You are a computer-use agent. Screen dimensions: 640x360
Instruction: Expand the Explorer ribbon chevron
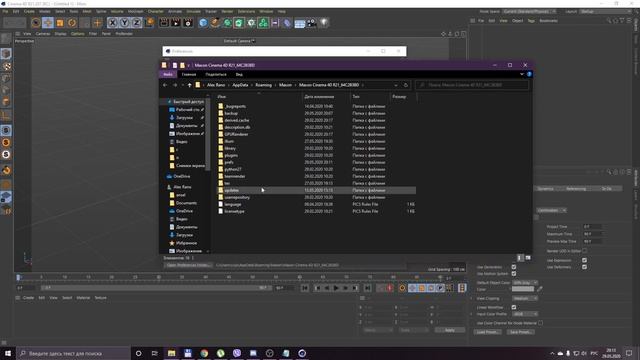[522, 74]
